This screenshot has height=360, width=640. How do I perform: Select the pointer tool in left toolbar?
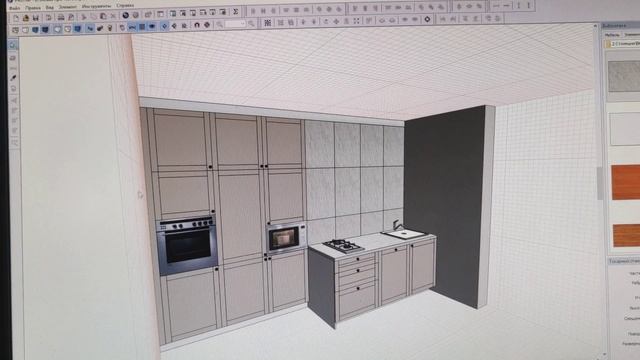tap(13, 45)
